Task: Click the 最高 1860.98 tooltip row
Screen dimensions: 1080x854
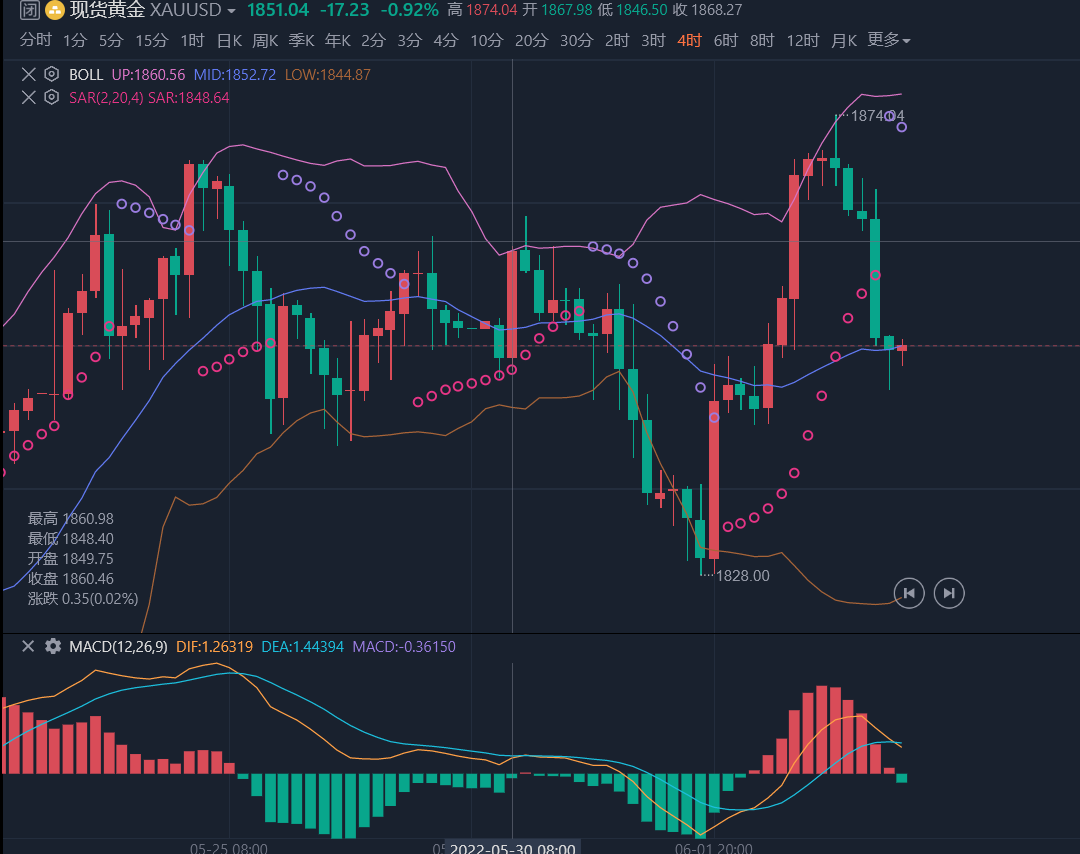Action: point(70,519)
